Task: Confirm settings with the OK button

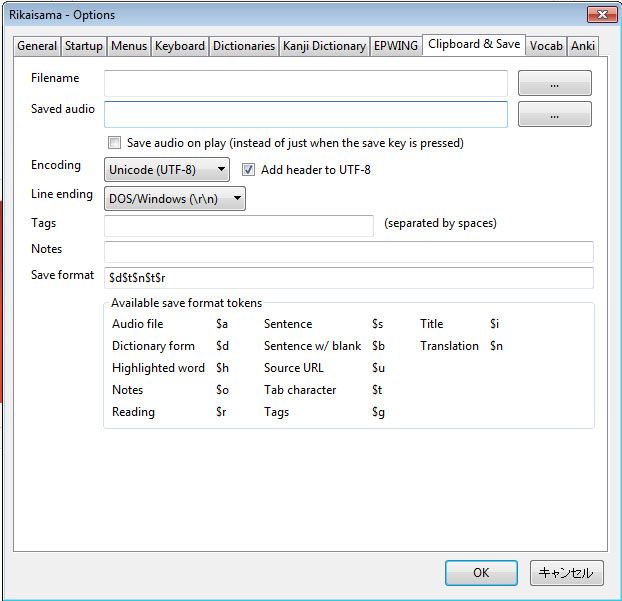Action: point(481,573)
